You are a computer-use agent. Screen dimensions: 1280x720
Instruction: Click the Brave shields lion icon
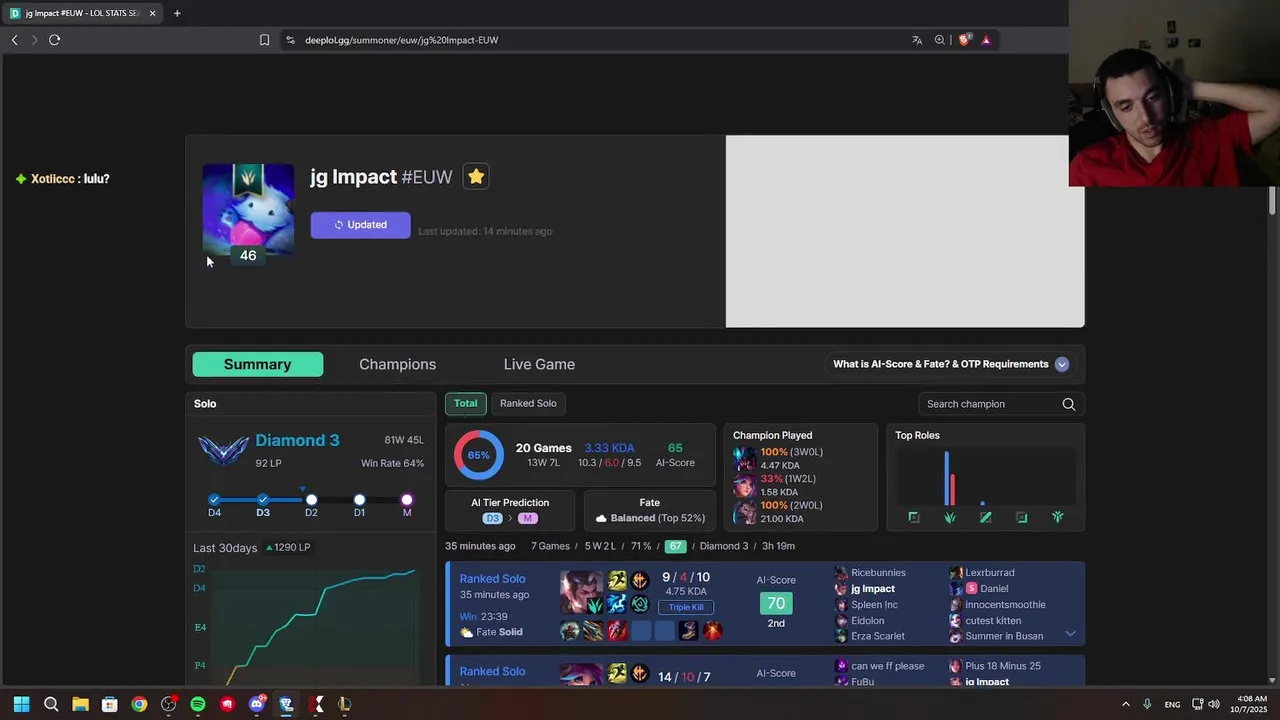(964, 40)
